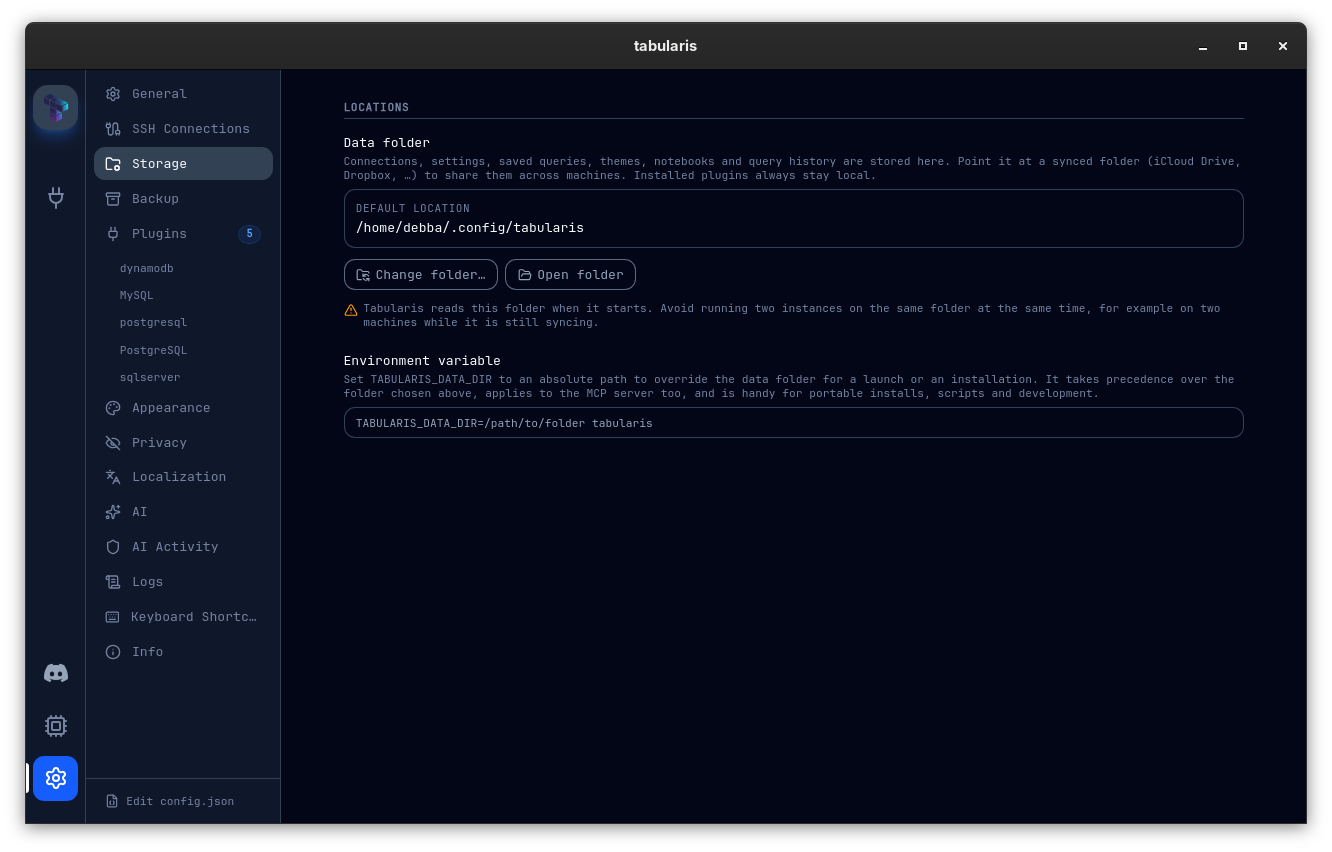Click the Privacy crossed-eye icon

pos(113,443)
